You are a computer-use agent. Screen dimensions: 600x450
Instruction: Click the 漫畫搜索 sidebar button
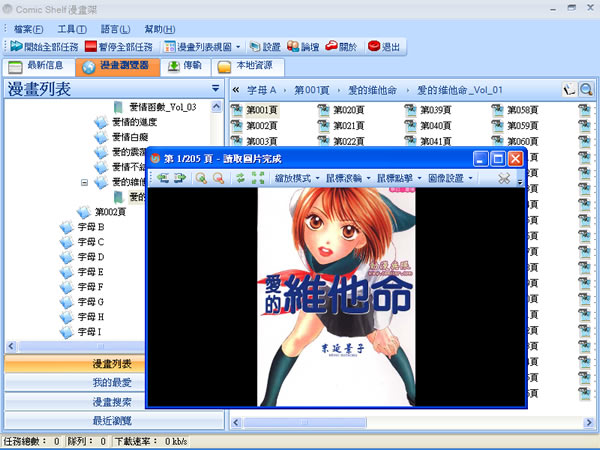(x=111, y=401)
